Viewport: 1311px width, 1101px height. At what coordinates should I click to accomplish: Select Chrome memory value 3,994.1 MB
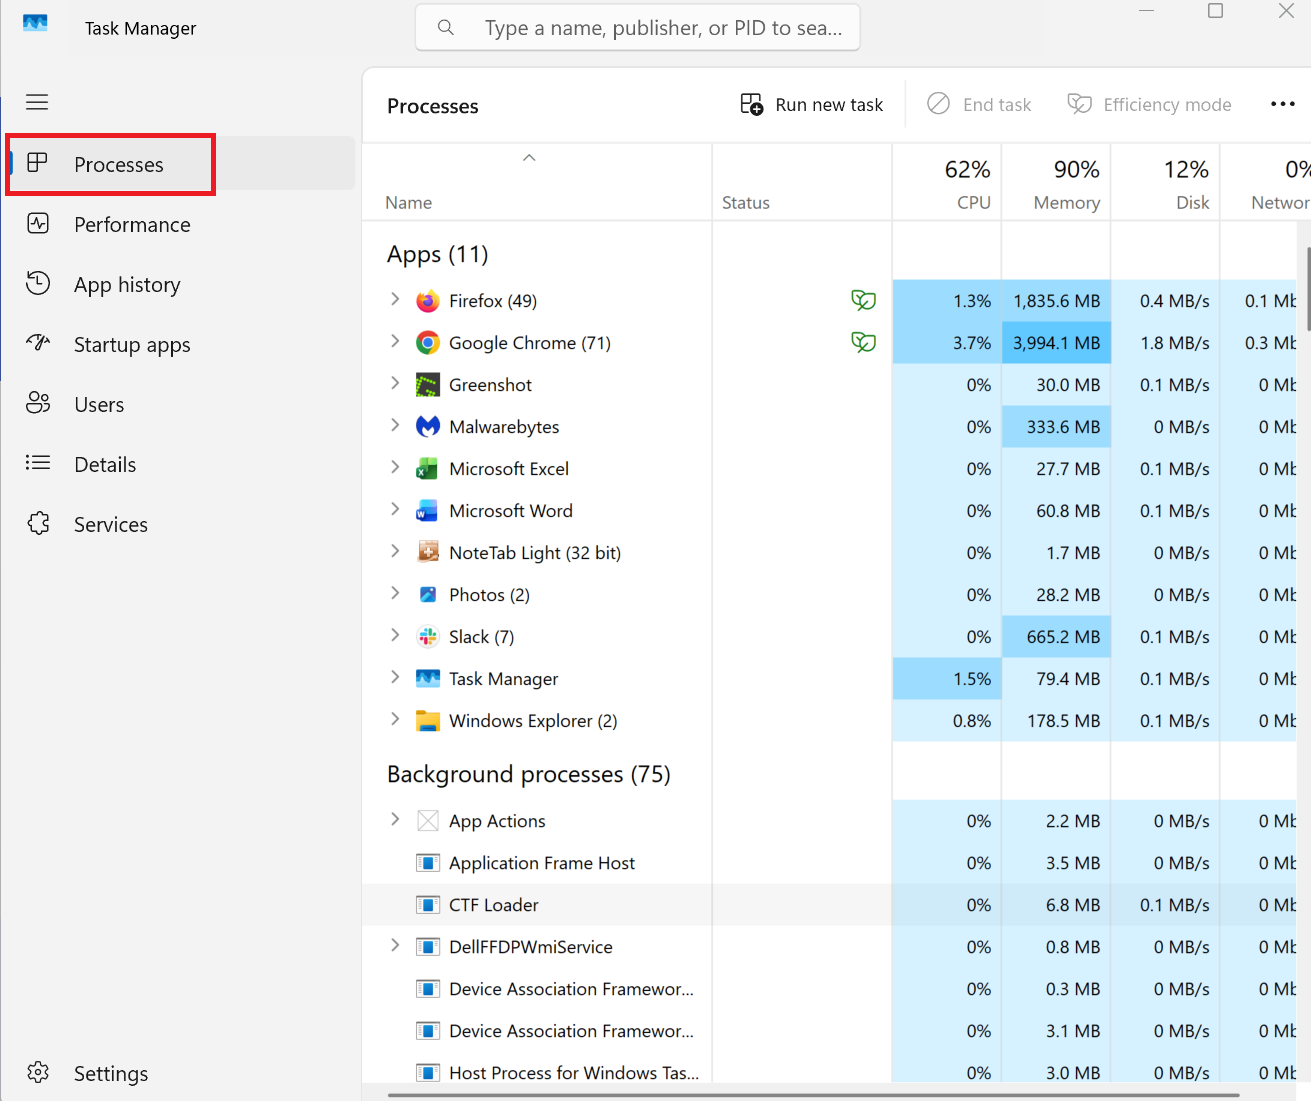1056,343
